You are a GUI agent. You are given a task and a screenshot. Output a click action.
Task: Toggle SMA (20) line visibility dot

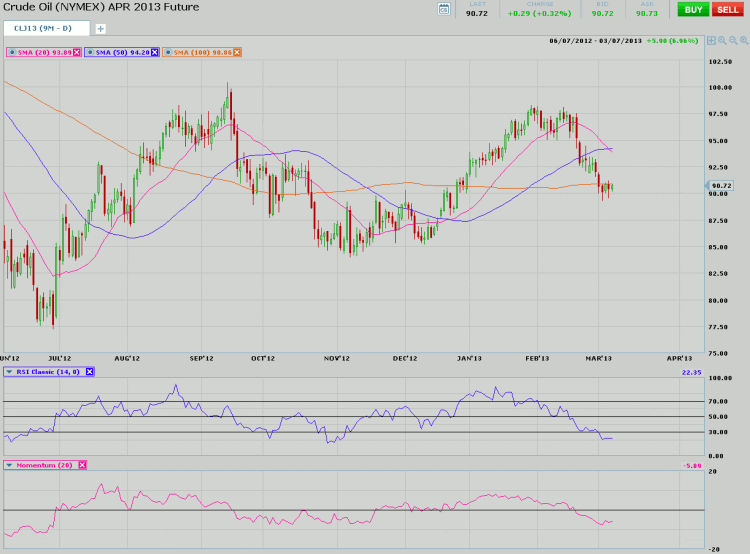tap(10, 51)
